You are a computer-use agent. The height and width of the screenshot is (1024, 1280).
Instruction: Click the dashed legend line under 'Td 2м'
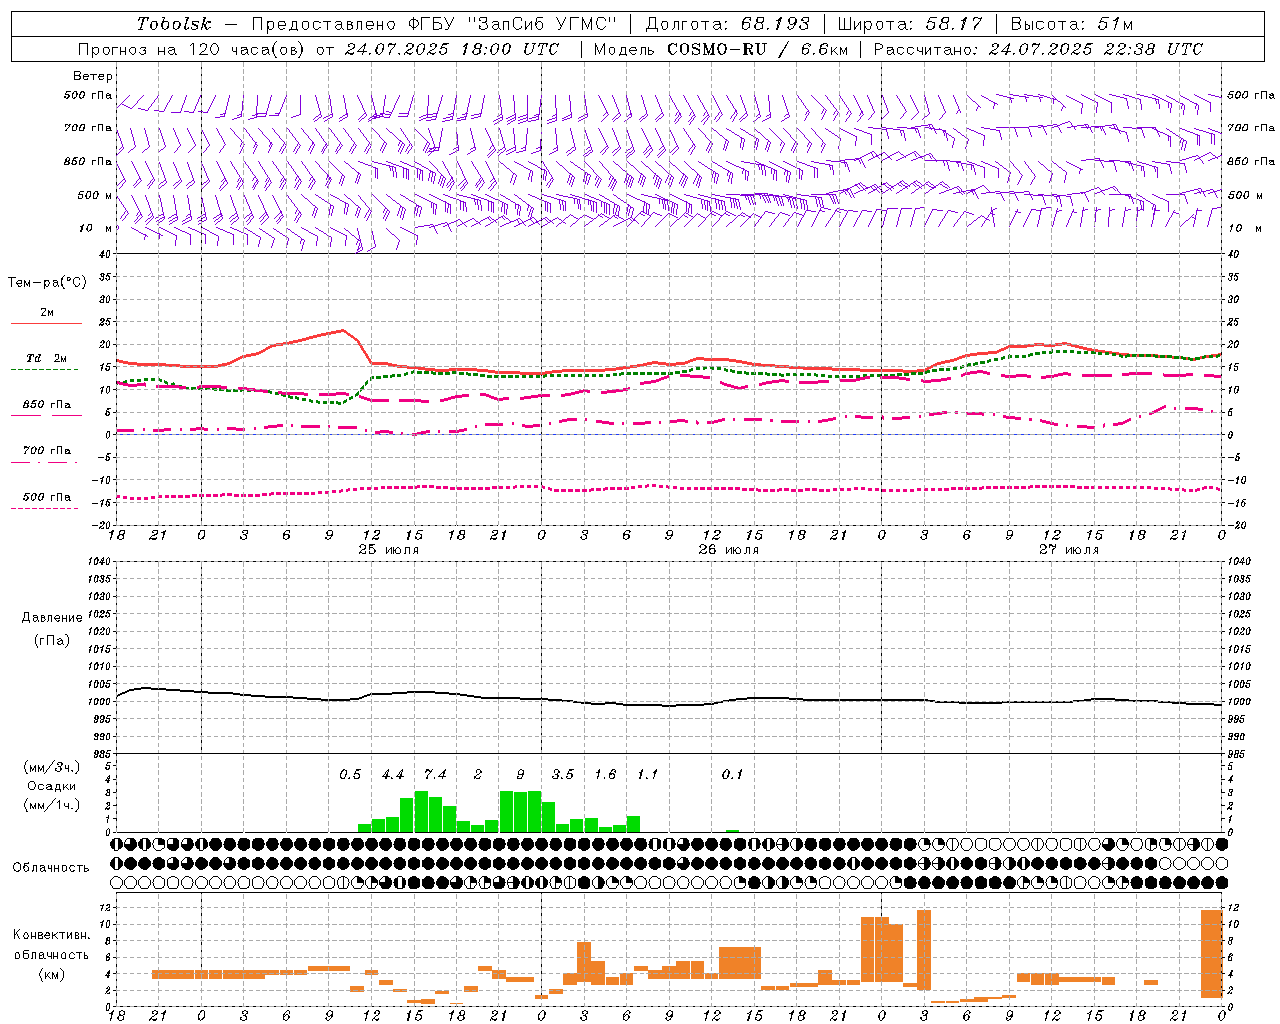[x=44, y=369]
